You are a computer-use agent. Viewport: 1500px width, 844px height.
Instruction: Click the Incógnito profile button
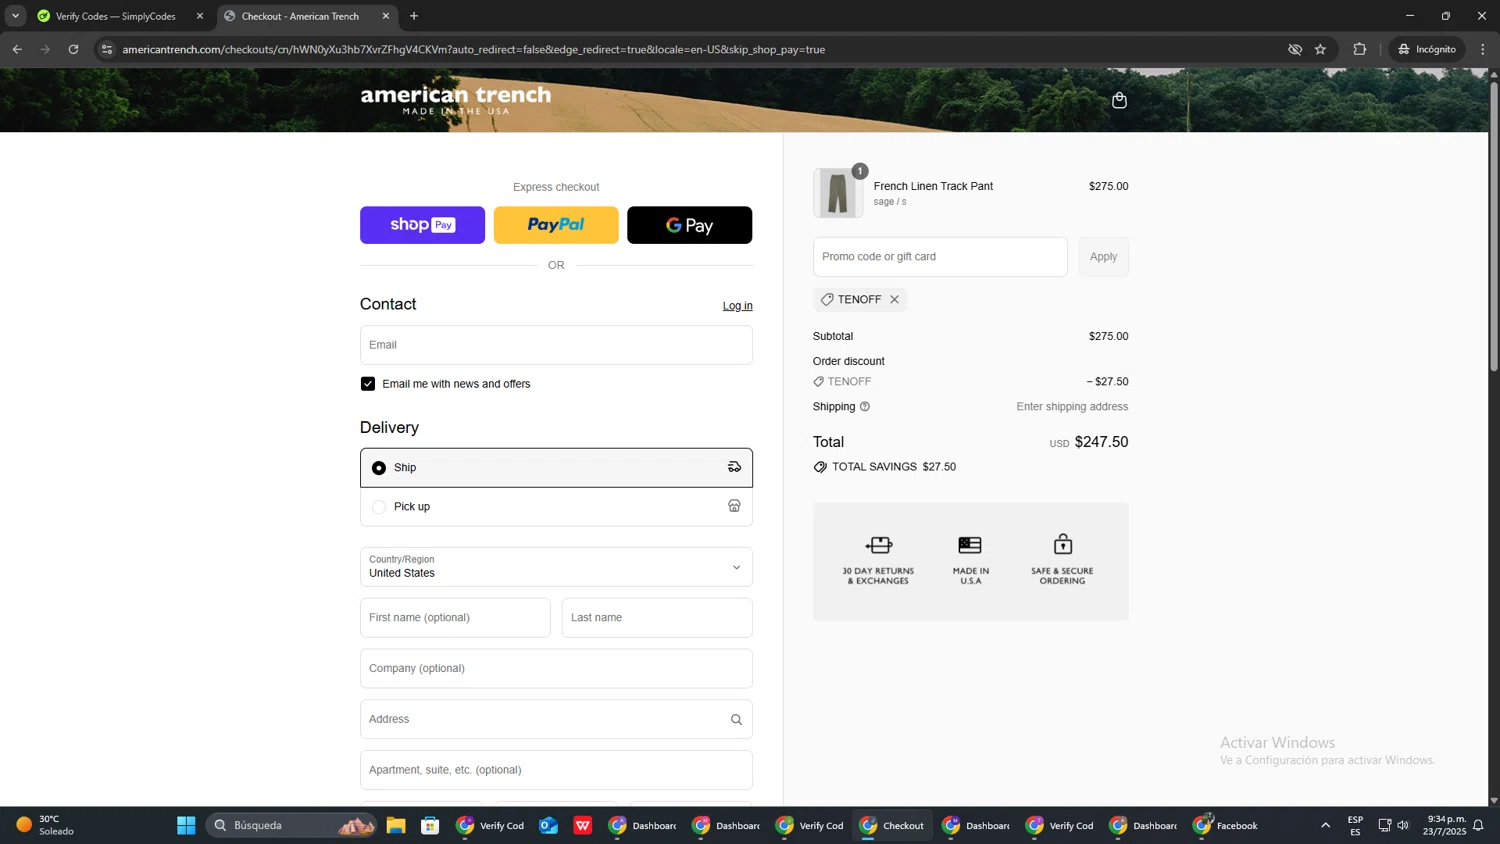point(1427,49)
